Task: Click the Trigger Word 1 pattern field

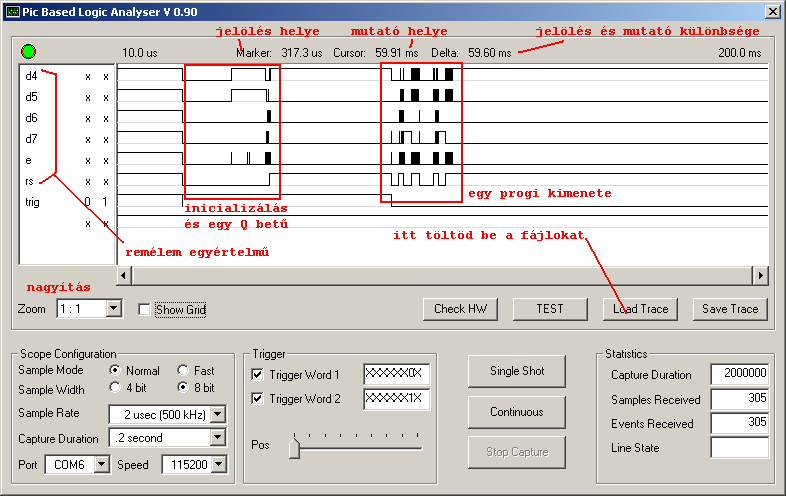Action: [x=397, y=374]
